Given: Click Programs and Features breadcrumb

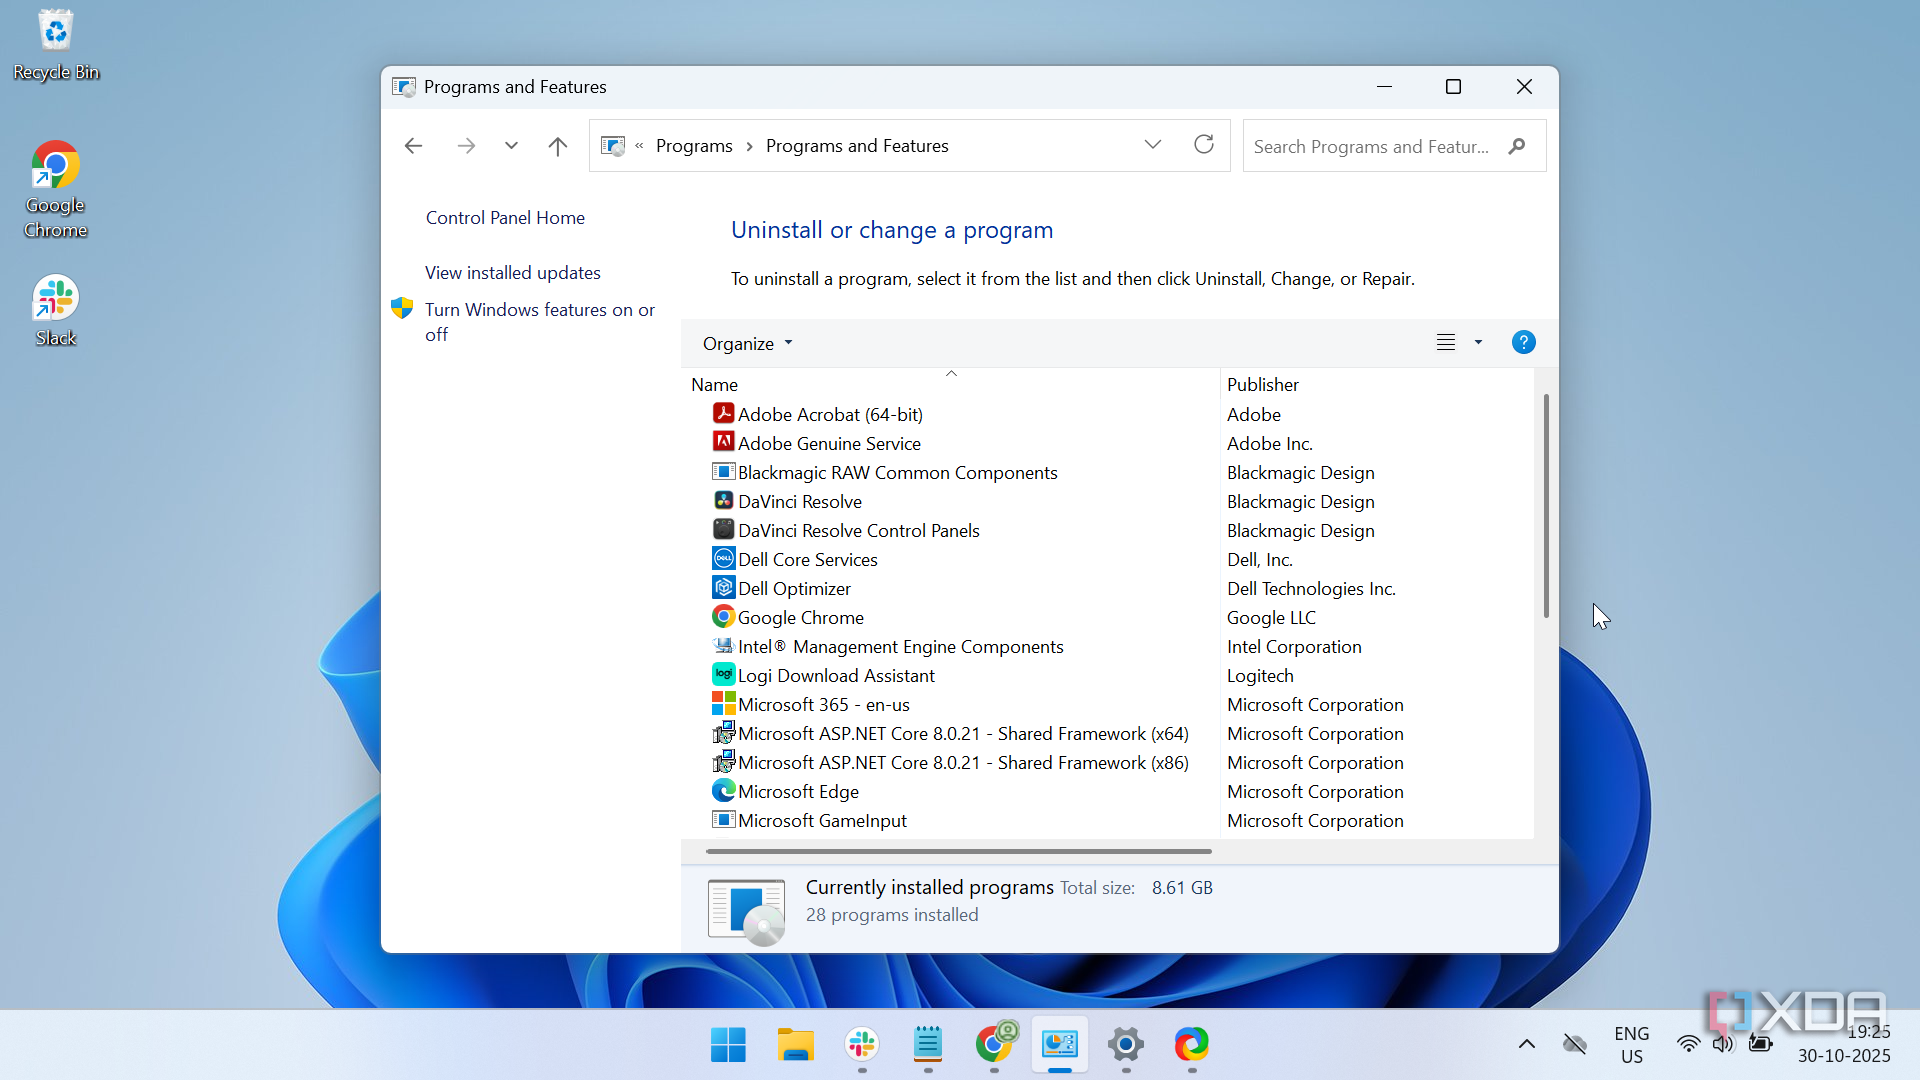Looking at the screenshot, I should click(x=857, y=146).
